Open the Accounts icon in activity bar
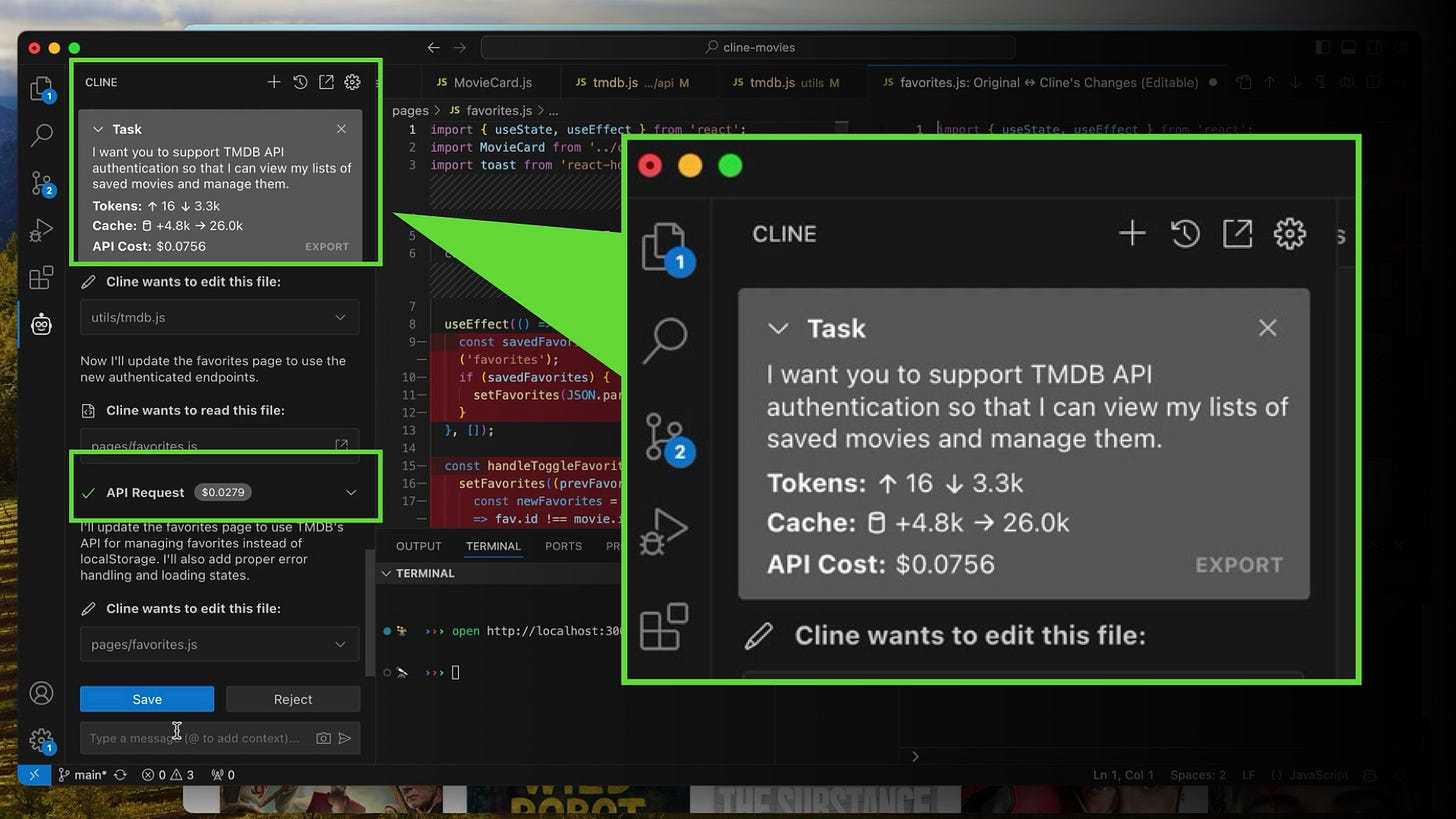This screenshot has width=1456, height=819. point(41,692)
